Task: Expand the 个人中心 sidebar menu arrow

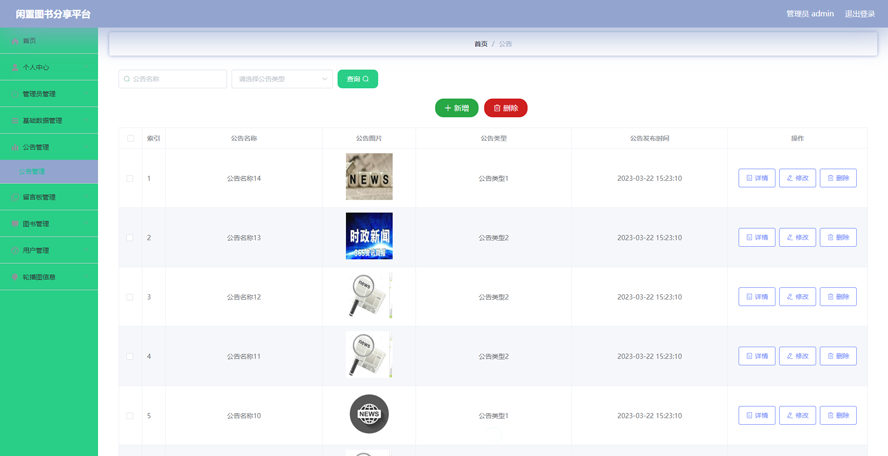Action: click(86, 67)
